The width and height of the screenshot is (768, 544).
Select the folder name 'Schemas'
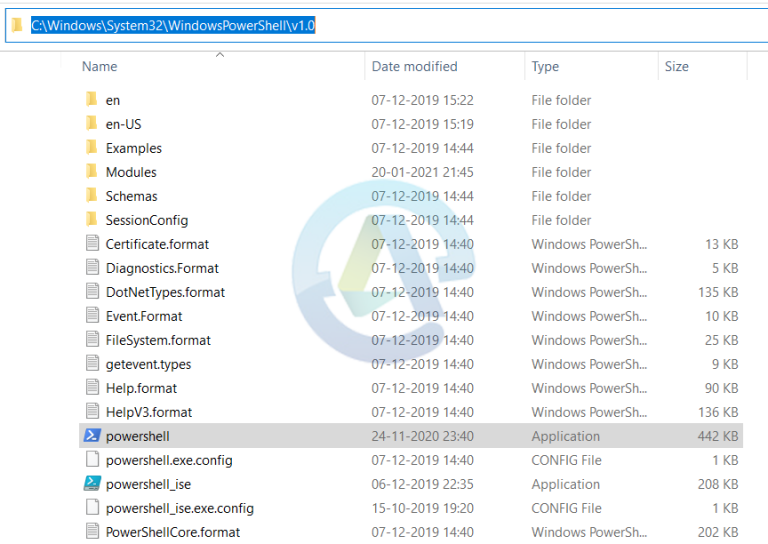[x=132, y=196]
